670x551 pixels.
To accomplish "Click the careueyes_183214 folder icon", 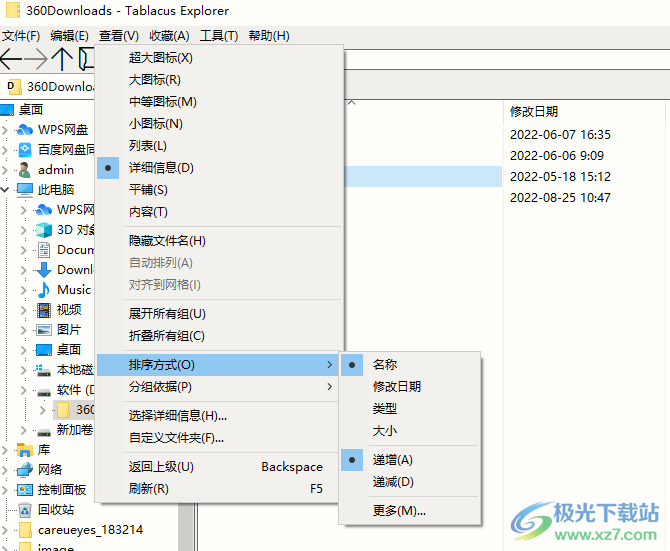I will pyautogui.click(x=25, y=530).
